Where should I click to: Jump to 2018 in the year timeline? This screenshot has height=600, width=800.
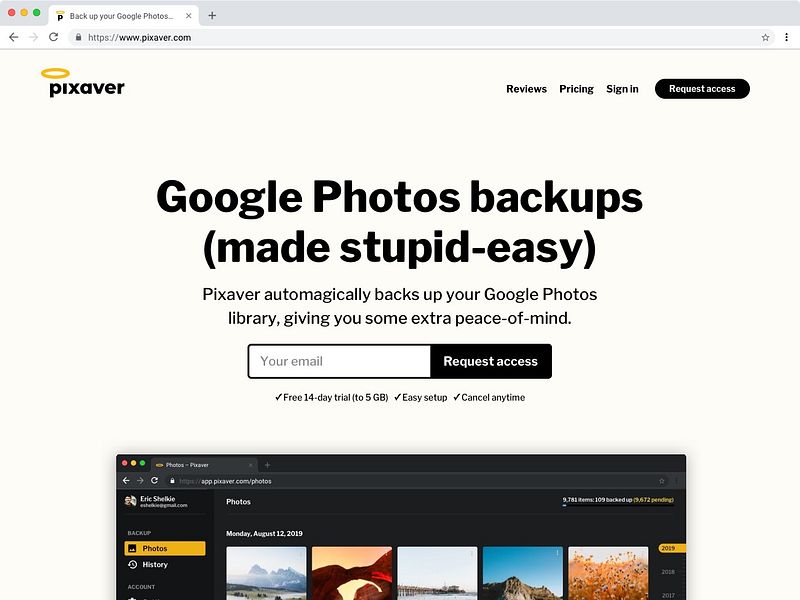point(668,572)
